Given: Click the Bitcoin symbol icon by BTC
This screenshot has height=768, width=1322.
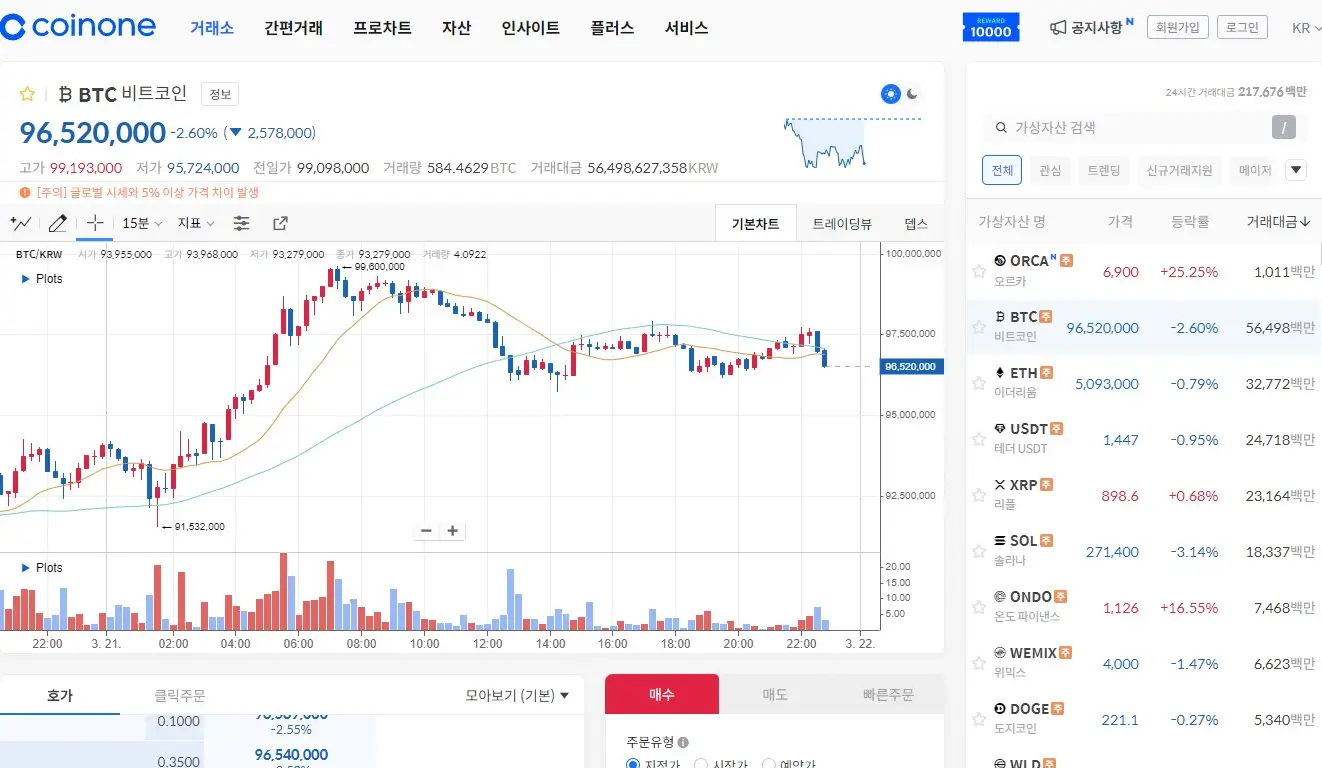Looking at the screenshot, I should click(65, 94).
